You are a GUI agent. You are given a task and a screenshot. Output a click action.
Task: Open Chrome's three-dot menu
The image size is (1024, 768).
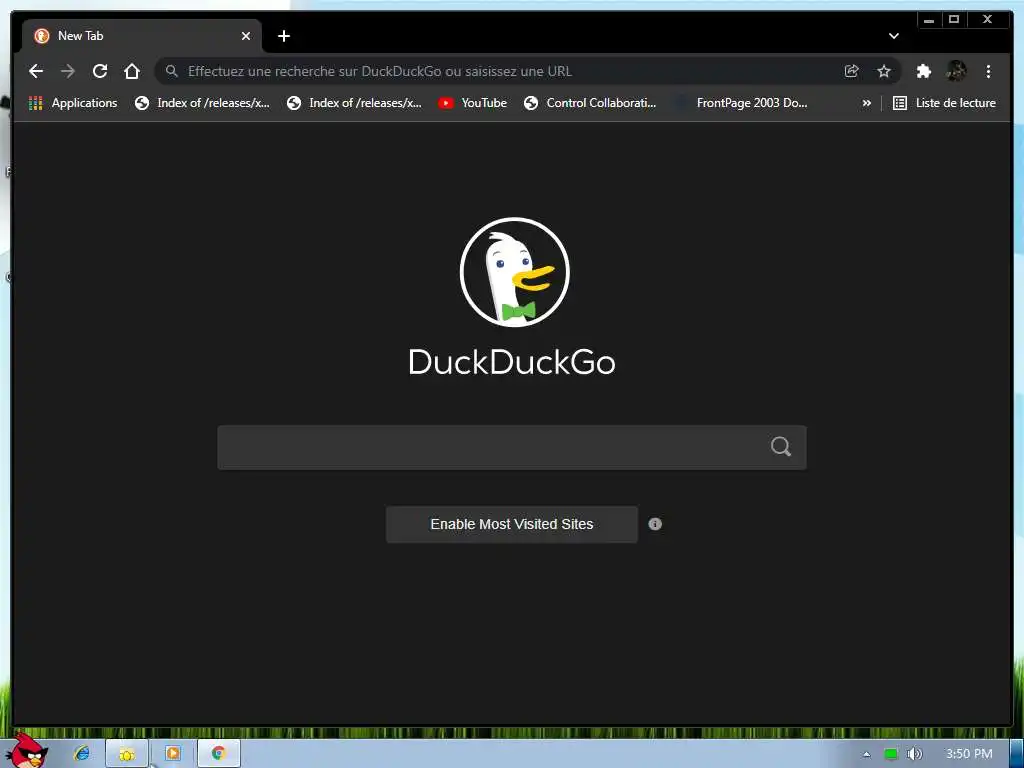pyautogui.click(x=989, y=71)
